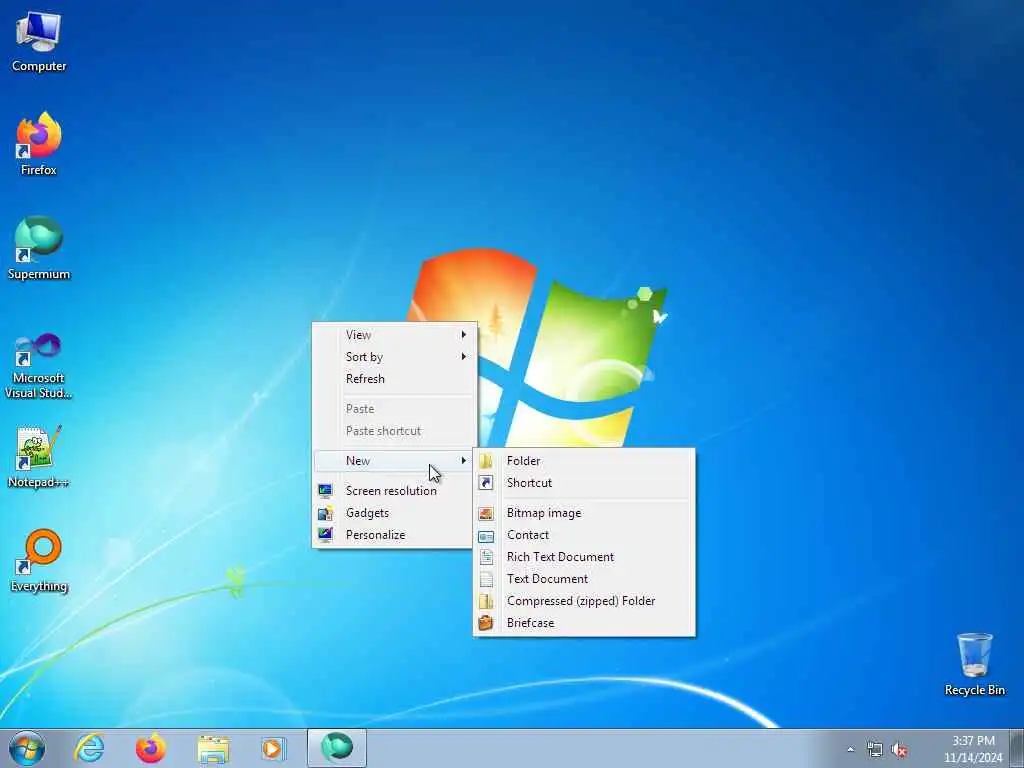The height and width of the screenshot is (768, 1024).
Task: Select the Microsoft Visual Studio shortcut
Action: (39, 366)
